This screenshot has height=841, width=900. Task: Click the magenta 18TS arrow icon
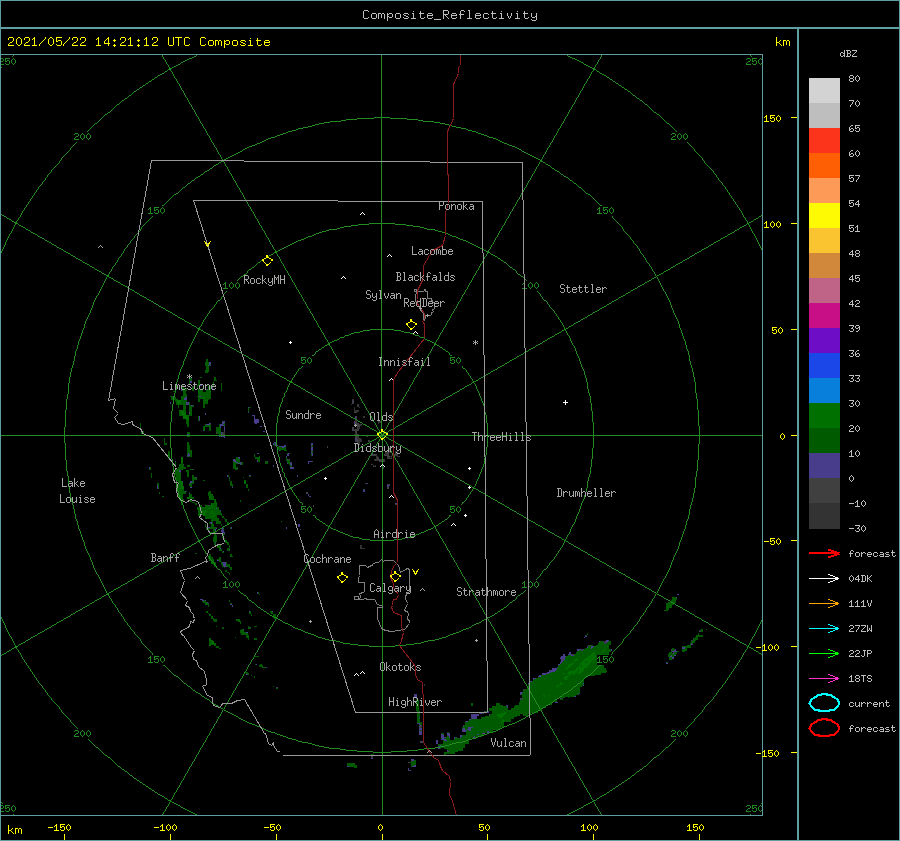(824, 679)
